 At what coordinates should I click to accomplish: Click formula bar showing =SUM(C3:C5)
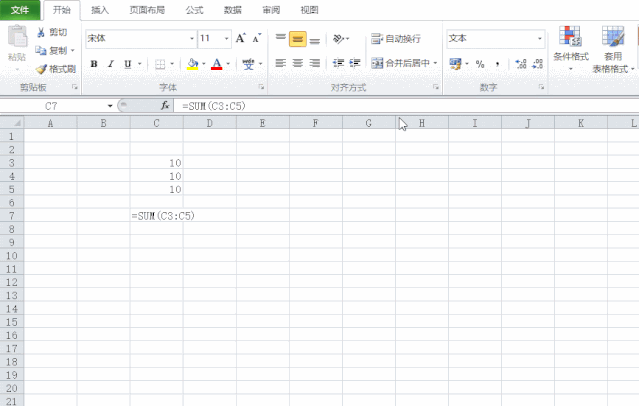click(x=405, y=106)
